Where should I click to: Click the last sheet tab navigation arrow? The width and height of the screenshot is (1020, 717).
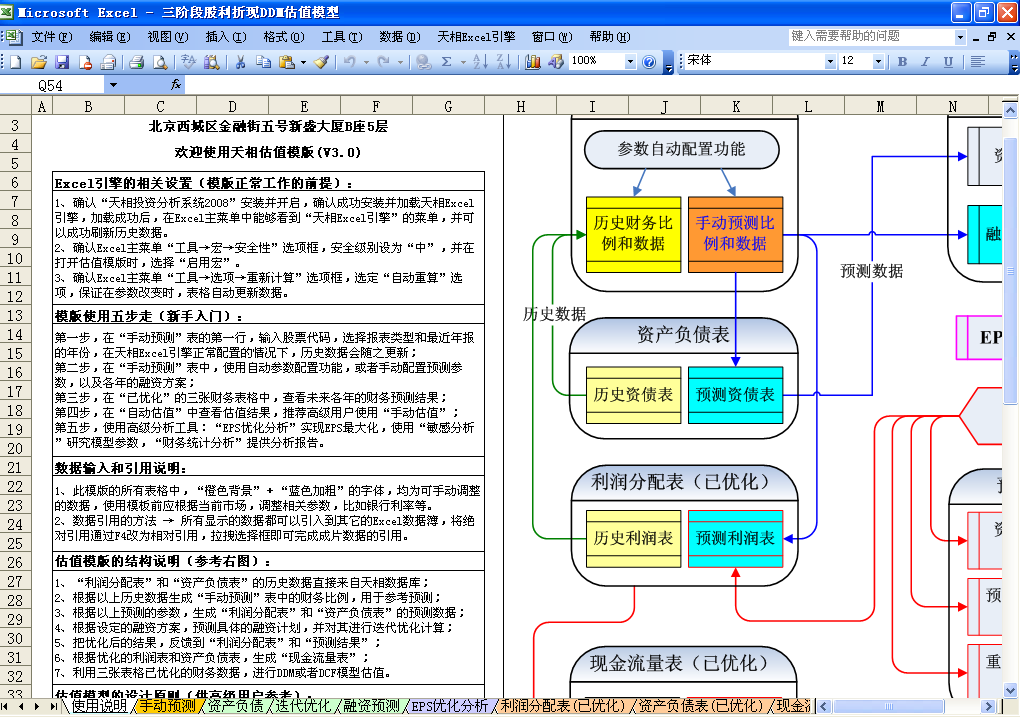tap(53, 707)
